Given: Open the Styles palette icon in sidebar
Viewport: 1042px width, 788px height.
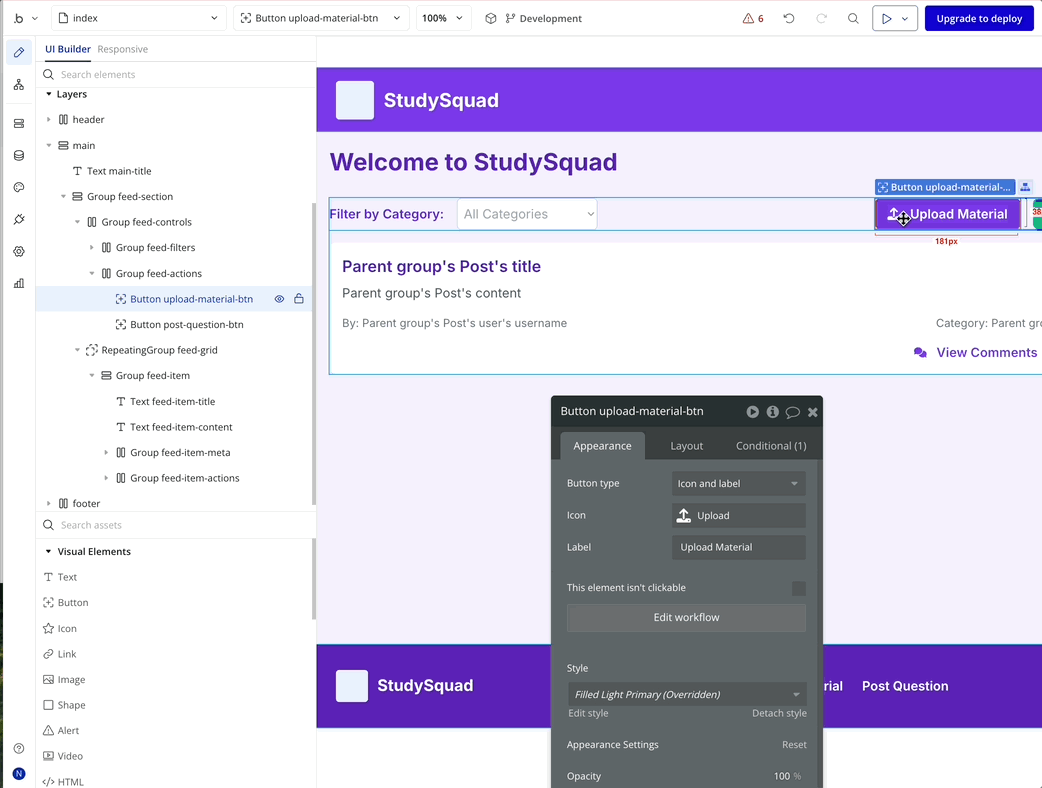Looking at the screenshot, I should pyautogui.click(x=19, y=188).
